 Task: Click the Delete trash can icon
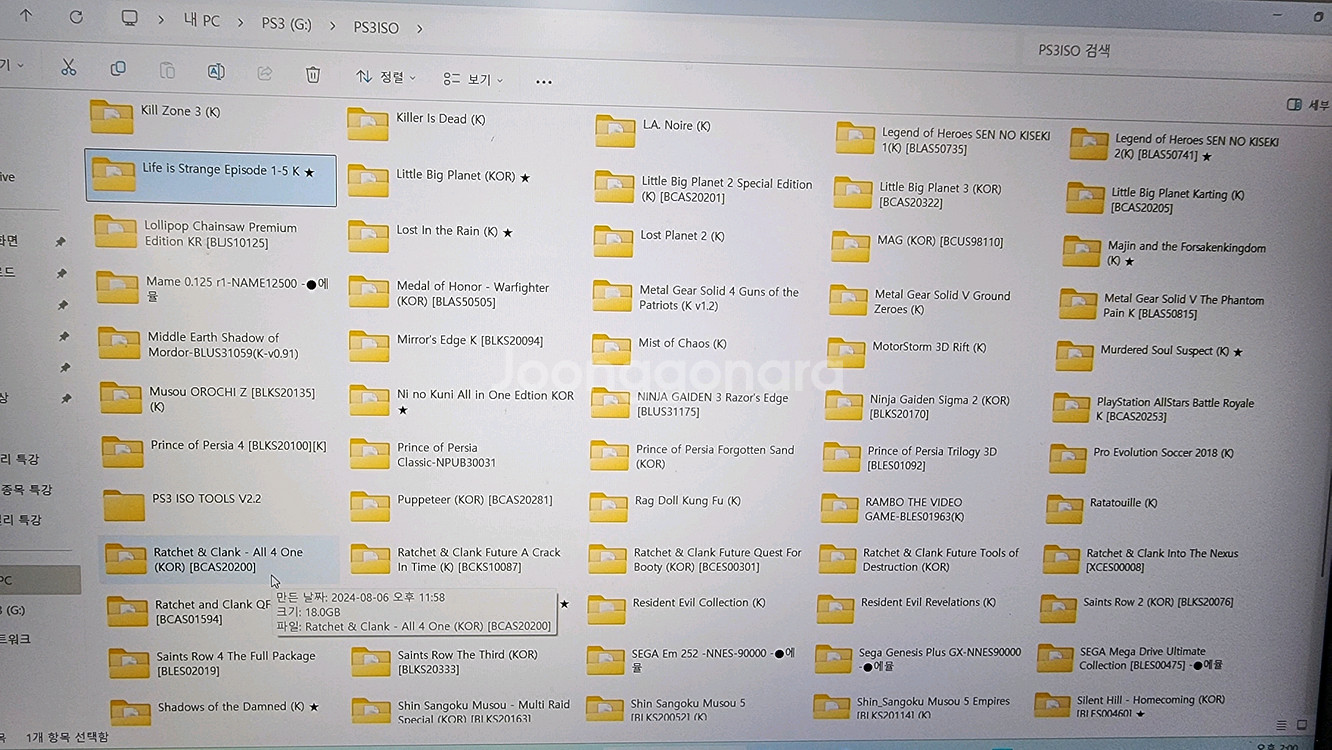coord(313,74)
